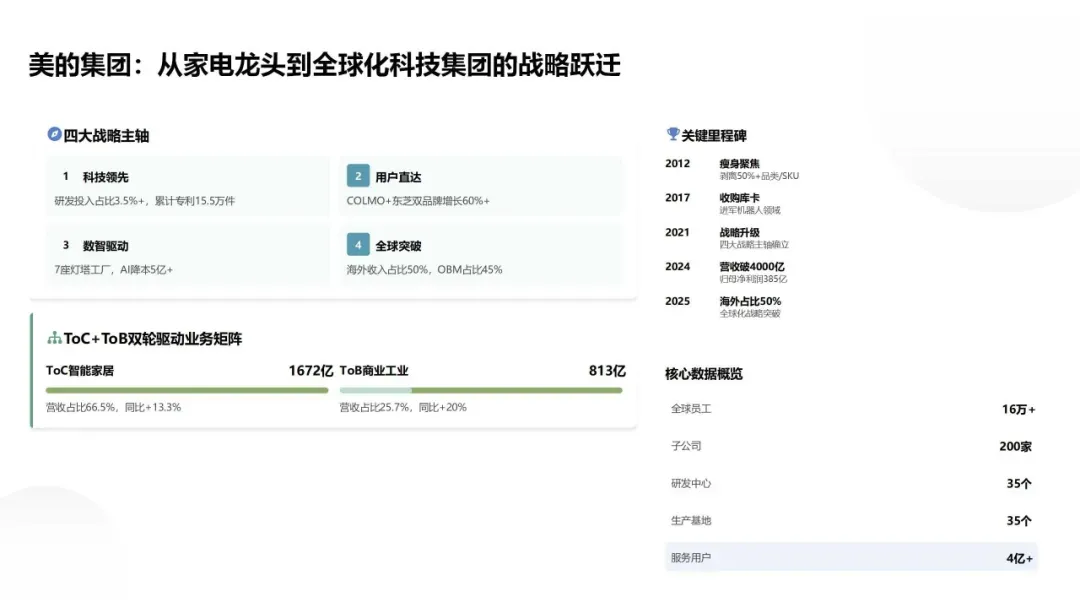Select the slide title 美的集团 heading

pos(324,65)
